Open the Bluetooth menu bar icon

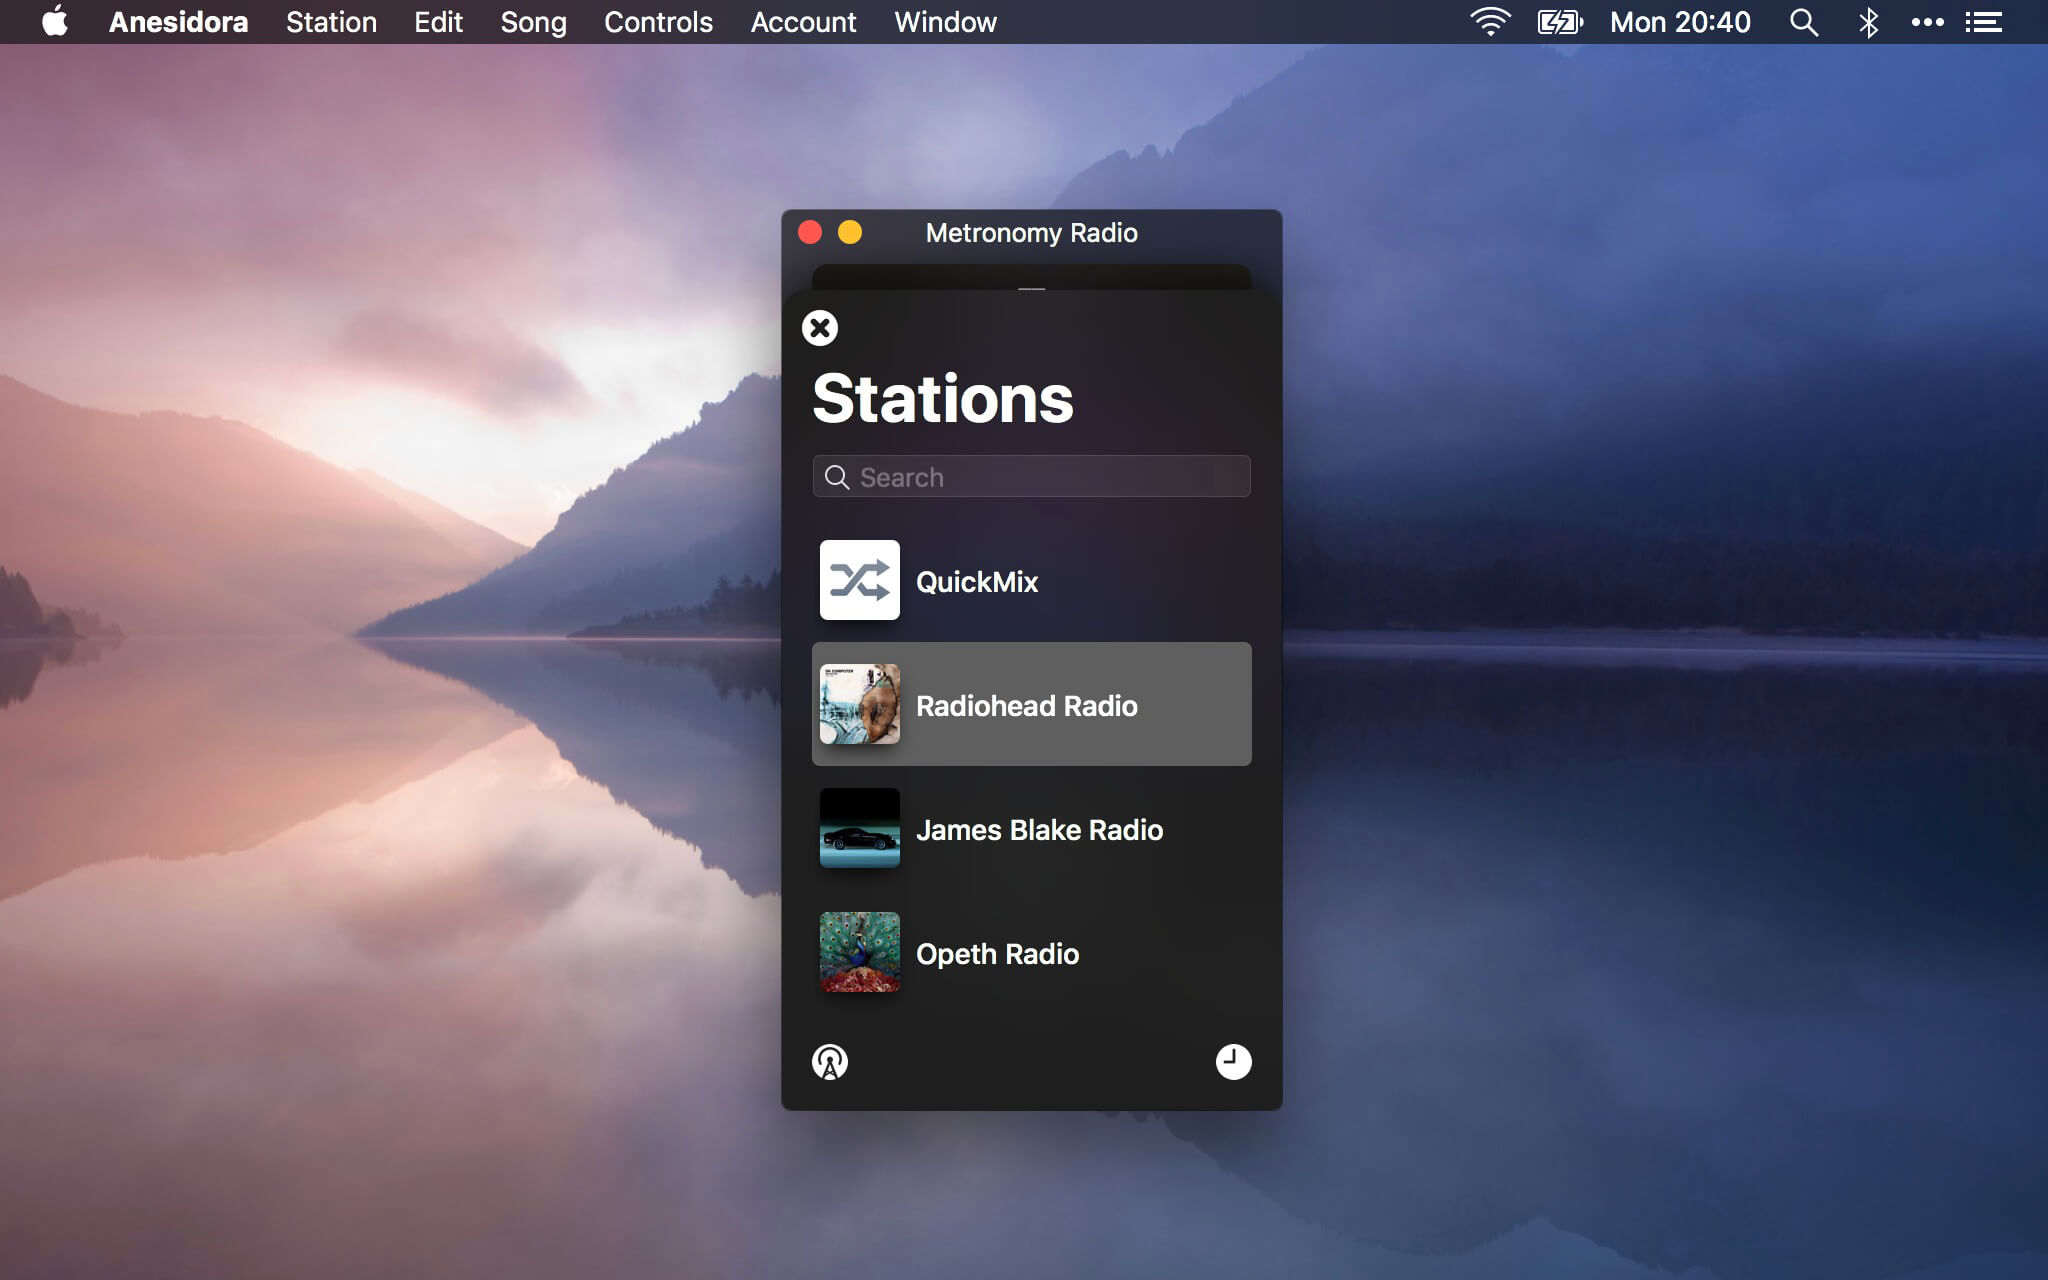(x=1868, y=22)
